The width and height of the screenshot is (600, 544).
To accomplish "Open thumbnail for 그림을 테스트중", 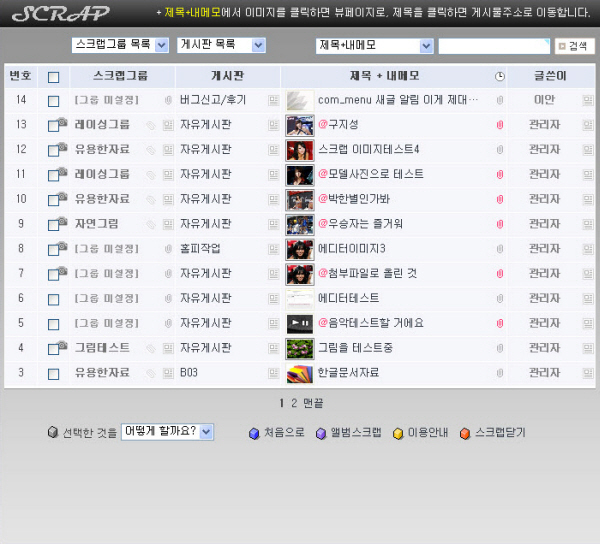I will 300,349.
